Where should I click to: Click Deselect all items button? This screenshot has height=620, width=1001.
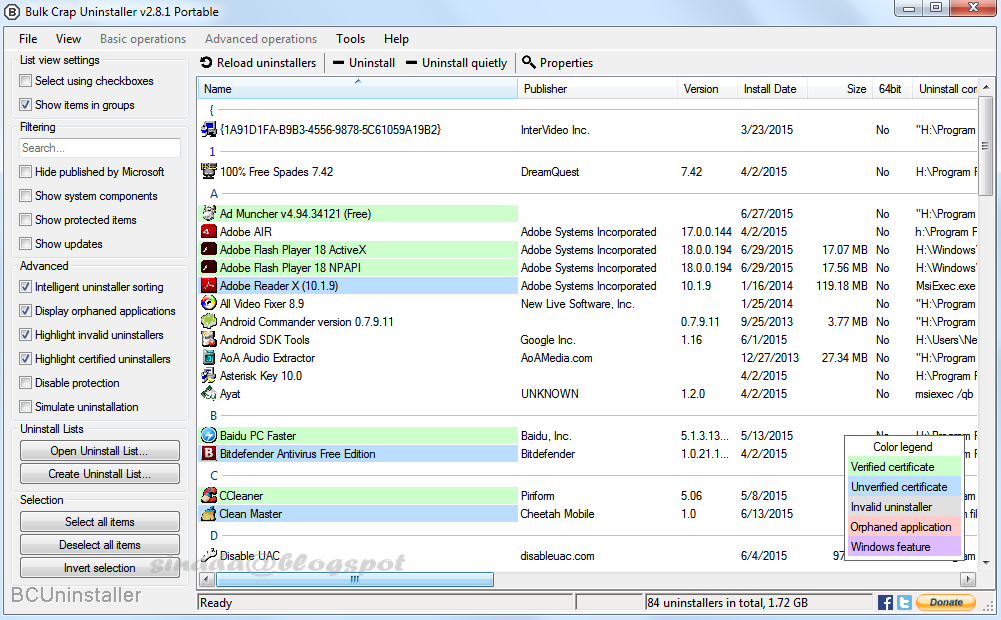pos(100,545)
